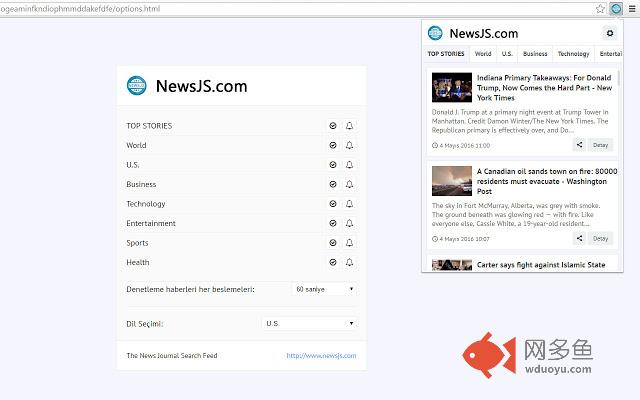Toggle the TOP STORIES enabled checkmark
The height and width of the screenshot is (400, 640).
(333, 126)
